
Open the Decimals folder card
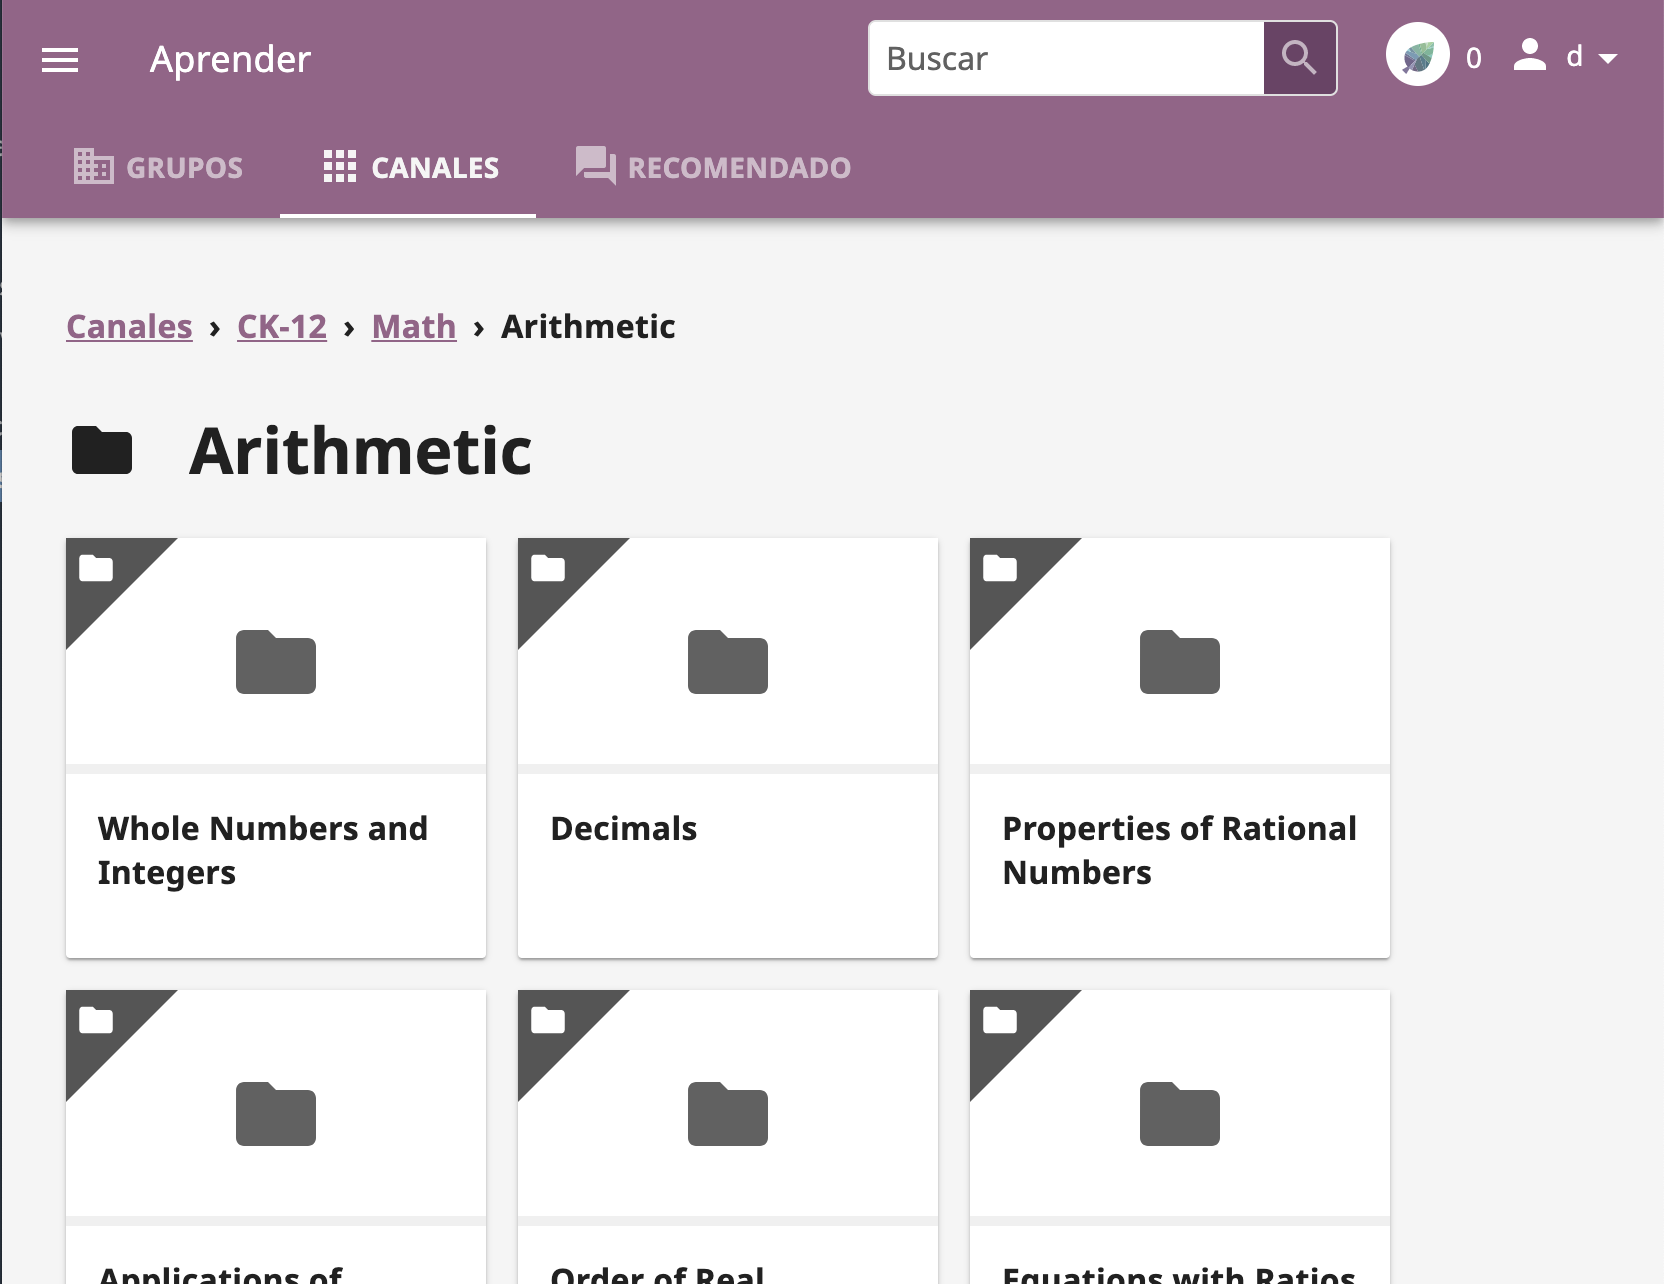point(728,748)
